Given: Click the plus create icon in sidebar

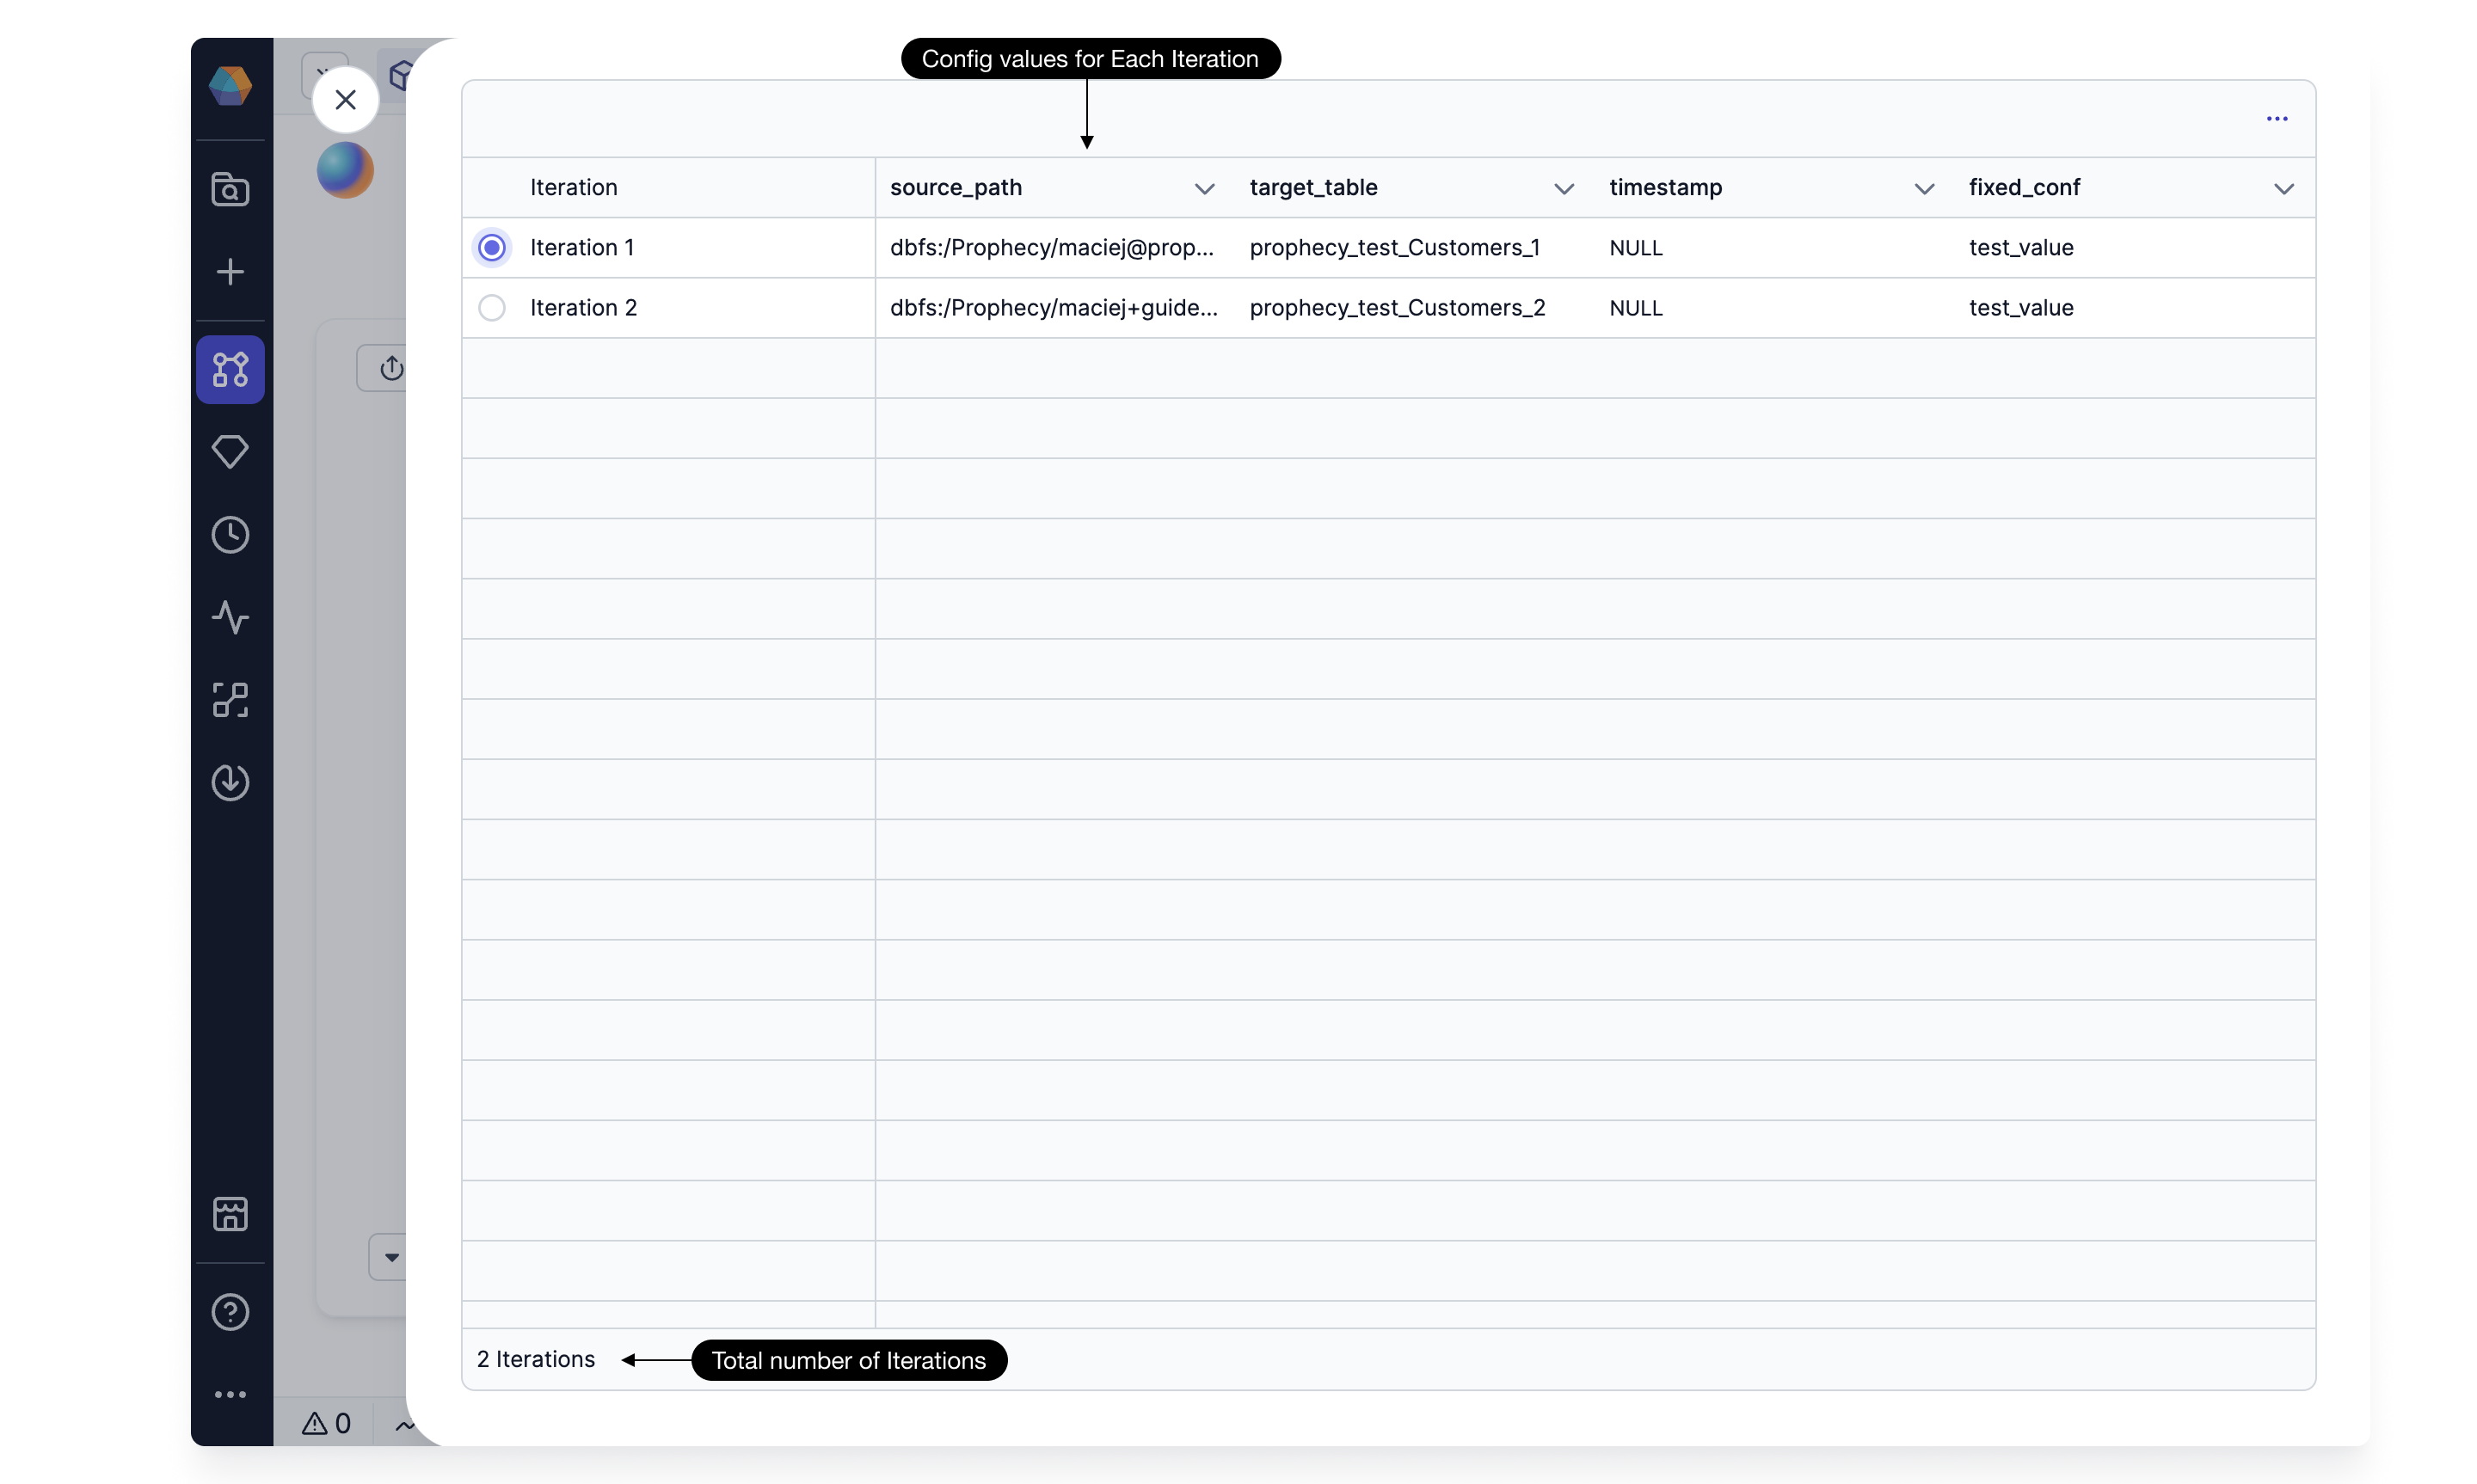Looking at the screenshot, I should [x=230, y=272].
